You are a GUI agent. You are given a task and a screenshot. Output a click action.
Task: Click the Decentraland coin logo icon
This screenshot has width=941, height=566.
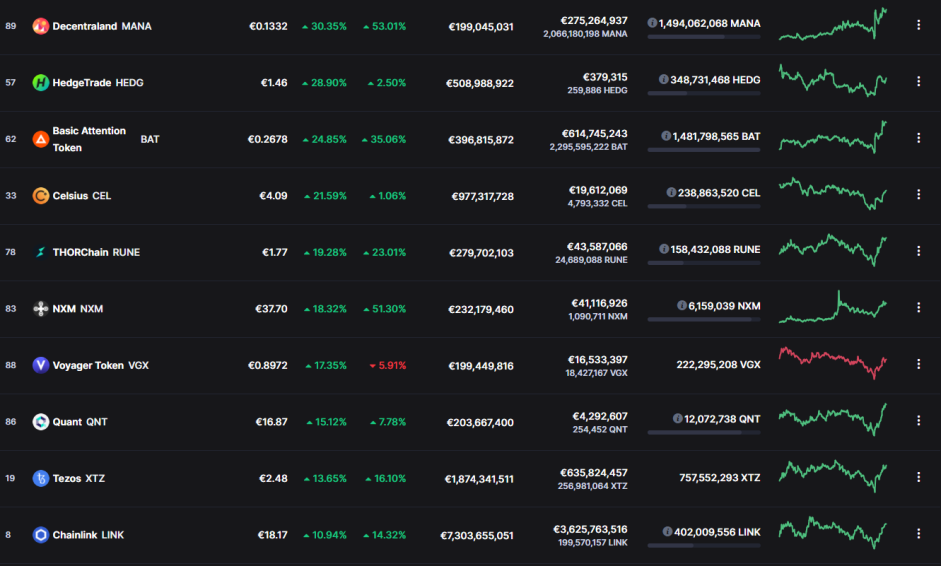tap(40, 26)
